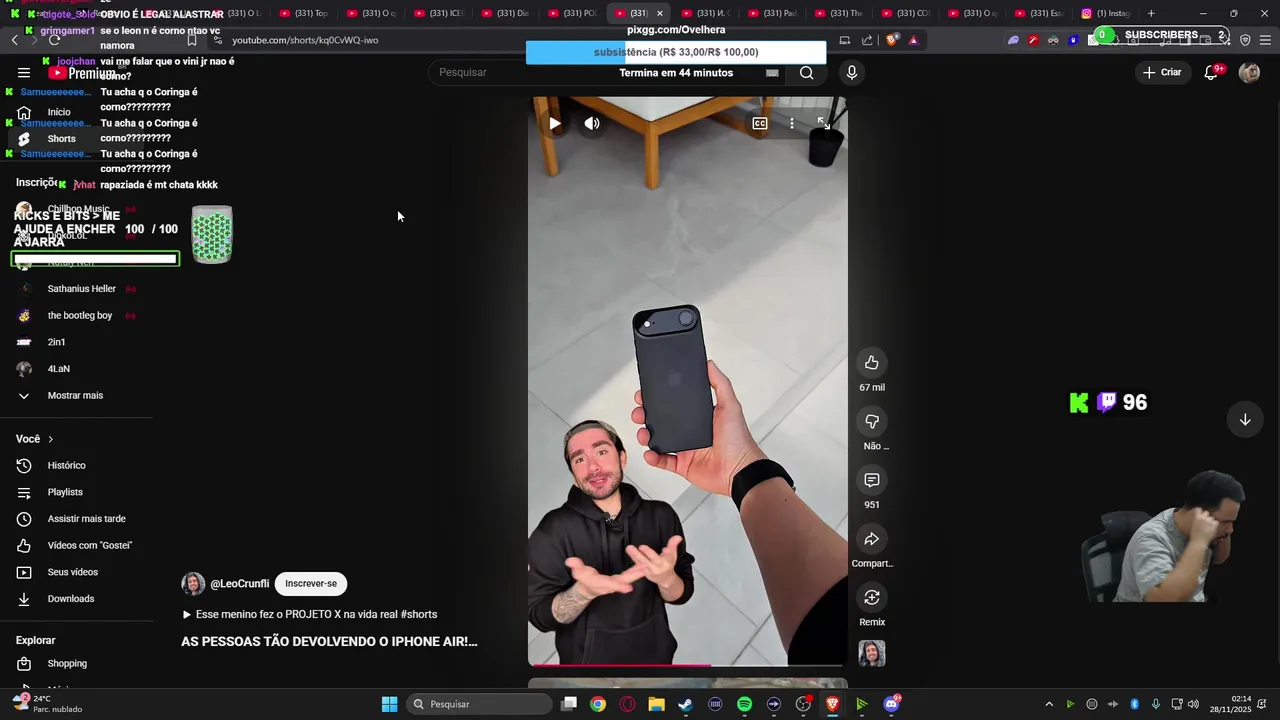Reload the page with browser refresh

pyautogui.click(x=54, y=40)
